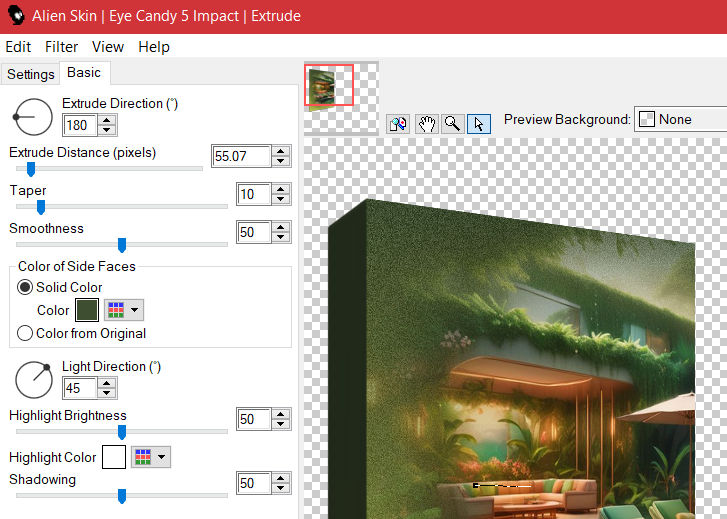This screenshot has width=727, height=519.
Task: Select the hand pan tool
Action: 427,124
